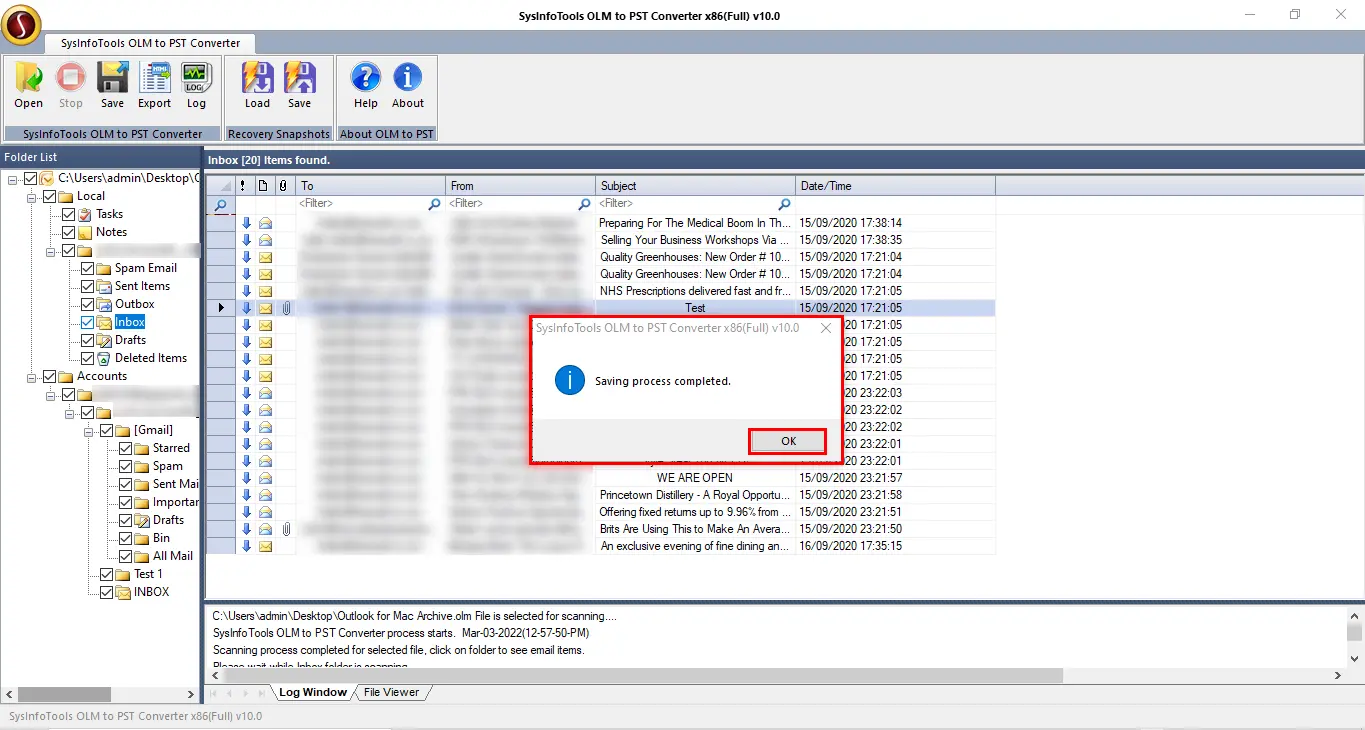Select the SysInfoTools OLM to PST Converter ribbon tab

pyautogui.click(x=150, y=43)
